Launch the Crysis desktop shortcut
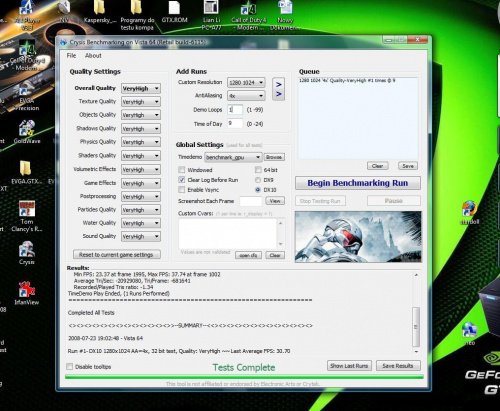 27,253
